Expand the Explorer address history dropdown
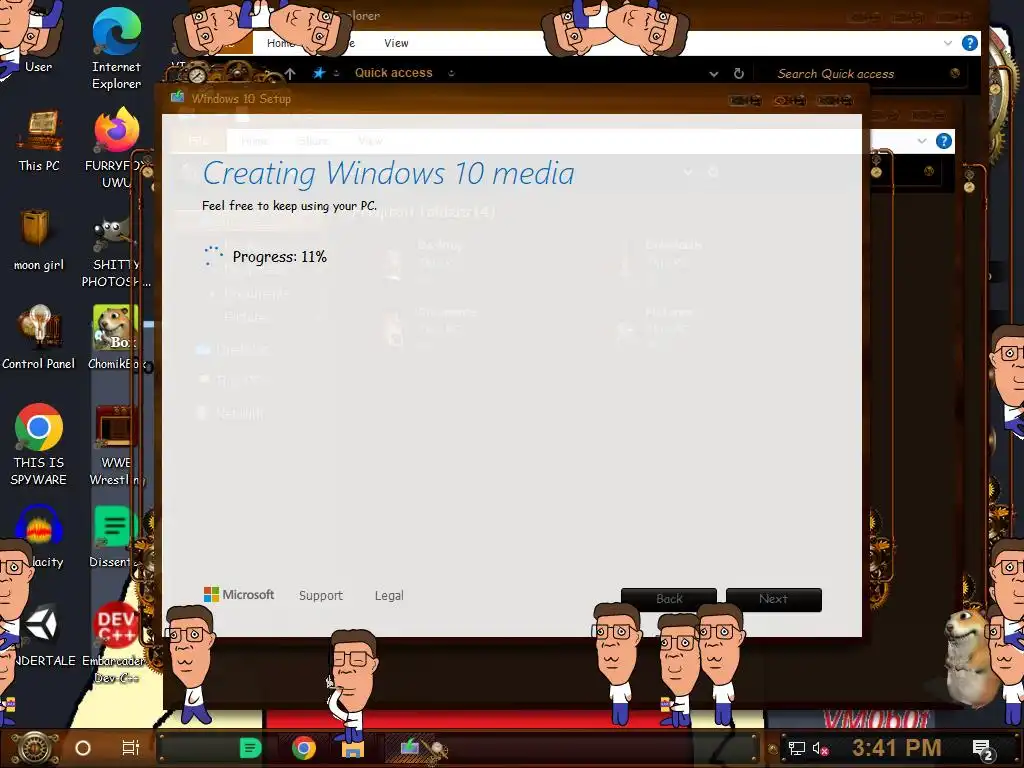Screen dimensions: 1024x768 [714, 74]
